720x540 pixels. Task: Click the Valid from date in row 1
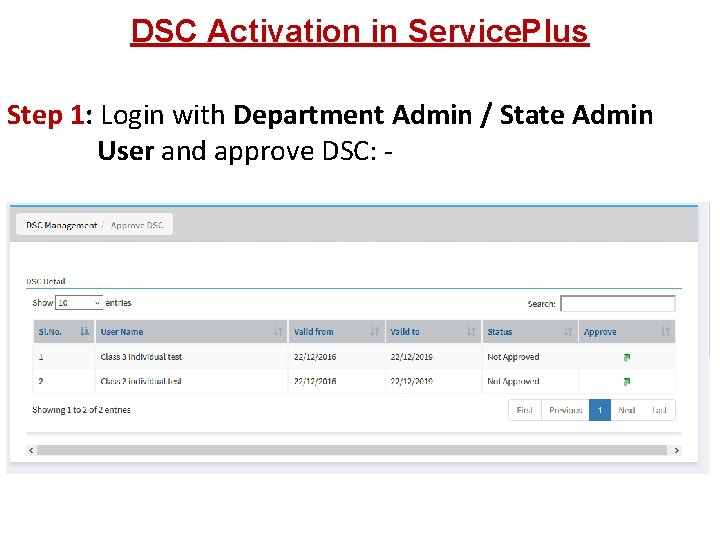[x=315, y=357]
